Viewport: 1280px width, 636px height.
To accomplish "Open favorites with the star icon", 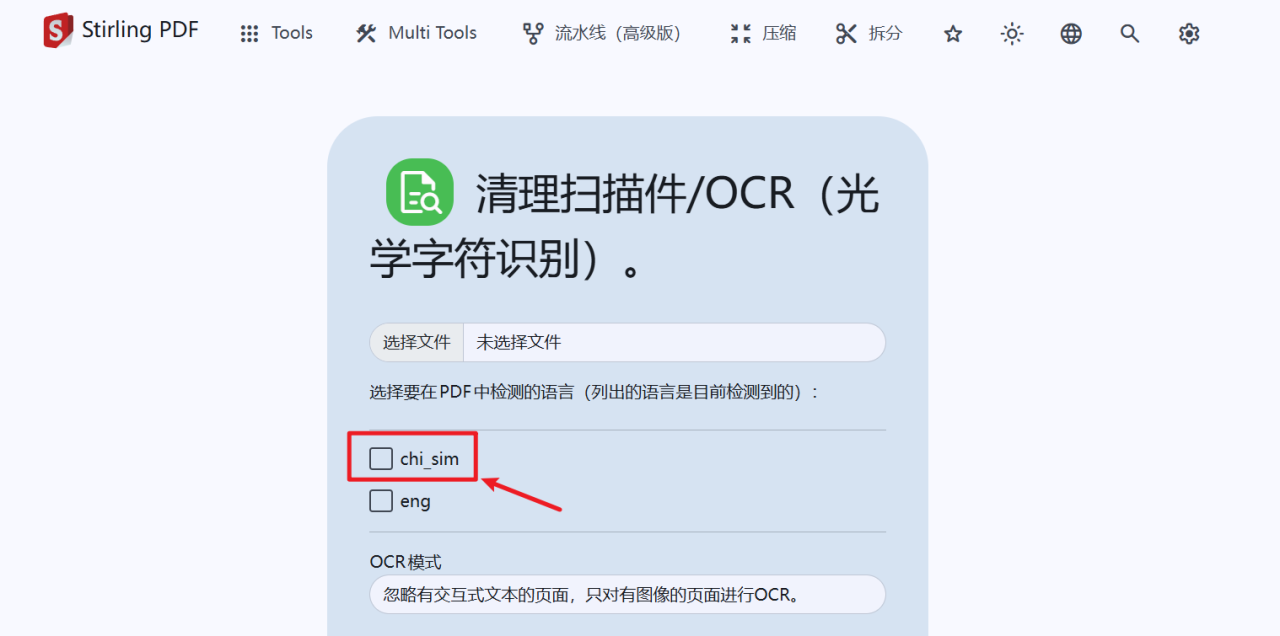I will 953,34.
